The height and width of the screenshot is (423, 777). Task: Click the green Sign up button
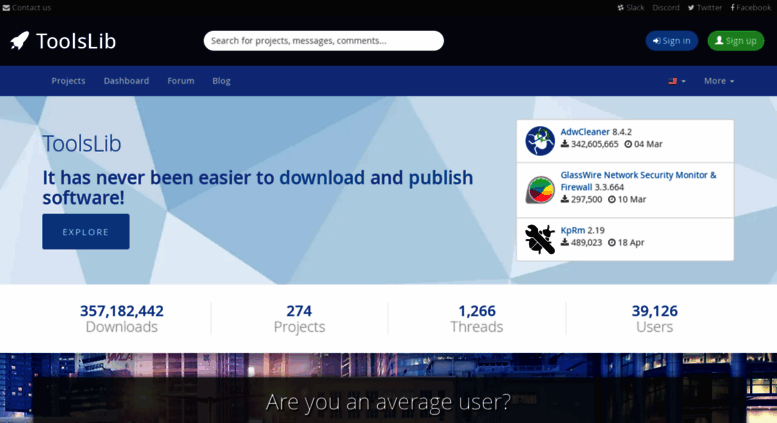[x=736, y=41]
